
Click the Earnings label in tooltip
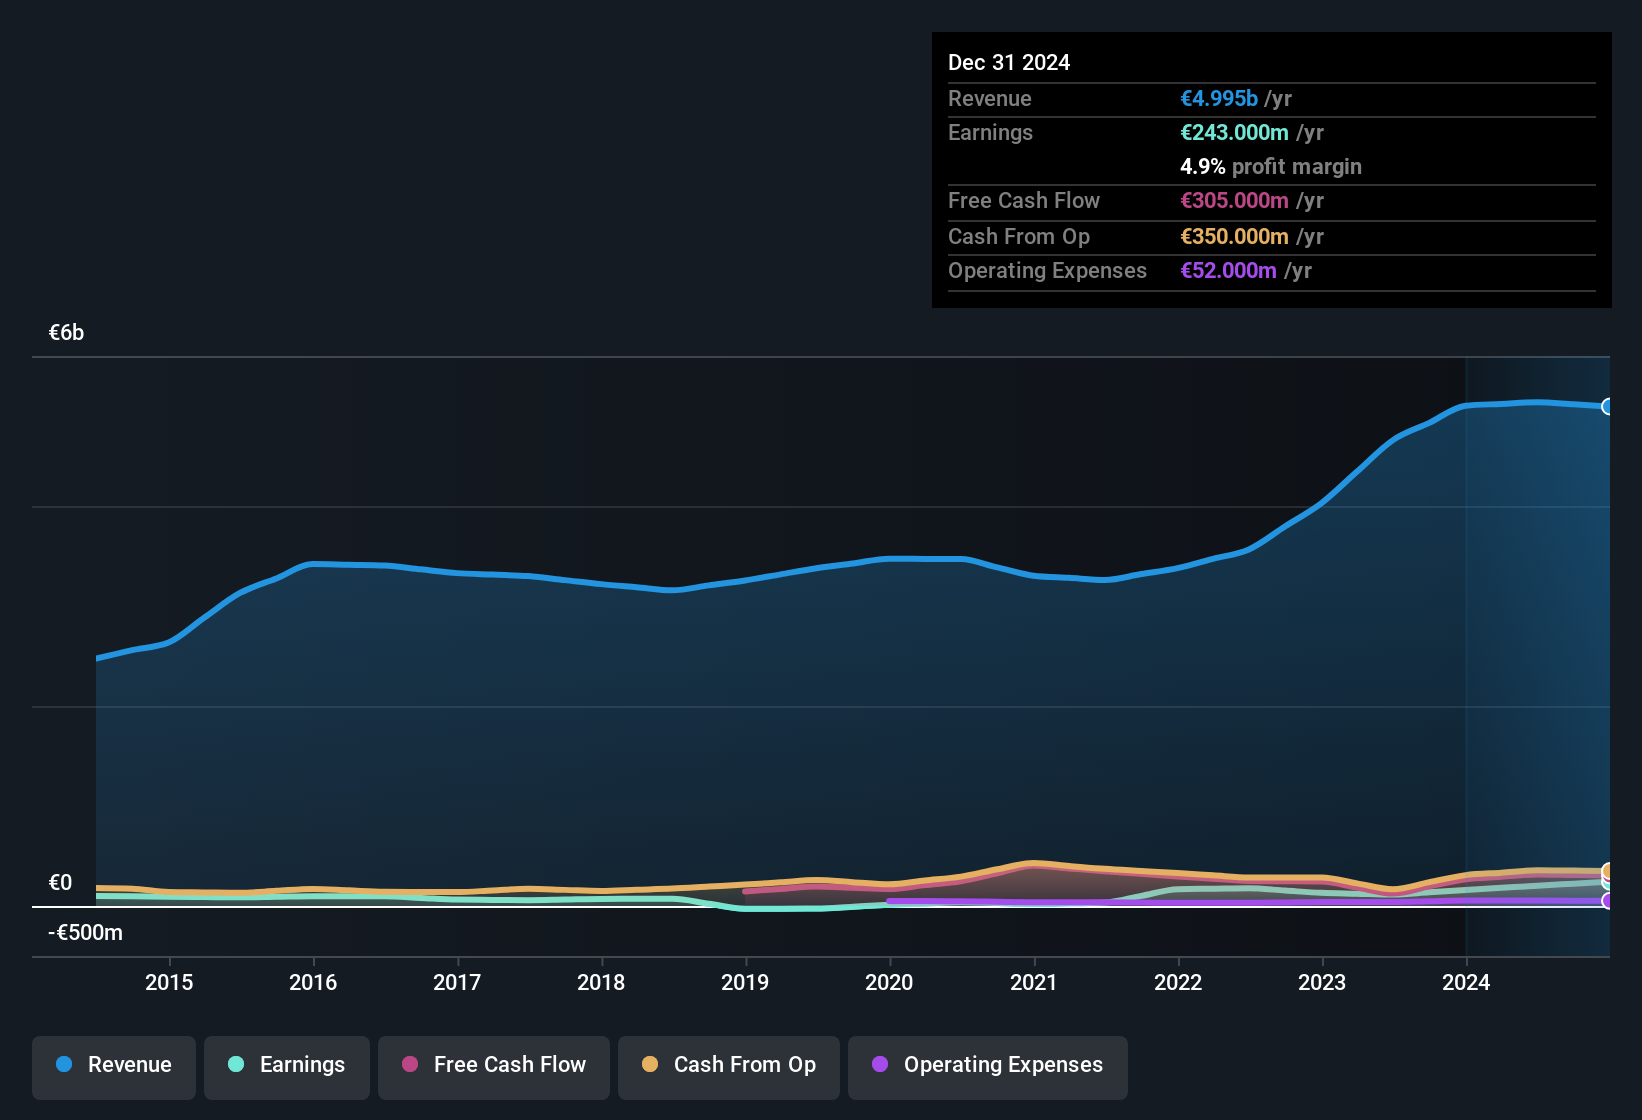(990, 132)
